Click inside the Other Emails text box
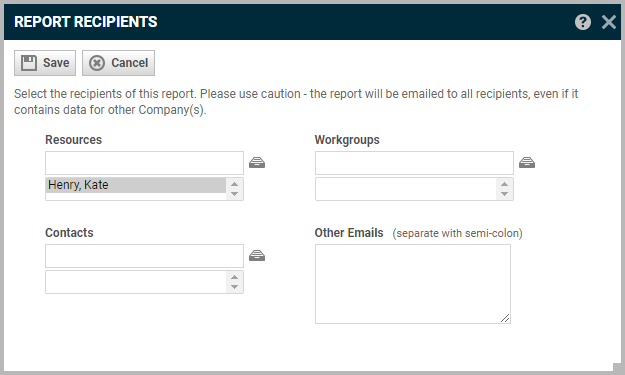625x375 pixels. coord(413,284)
